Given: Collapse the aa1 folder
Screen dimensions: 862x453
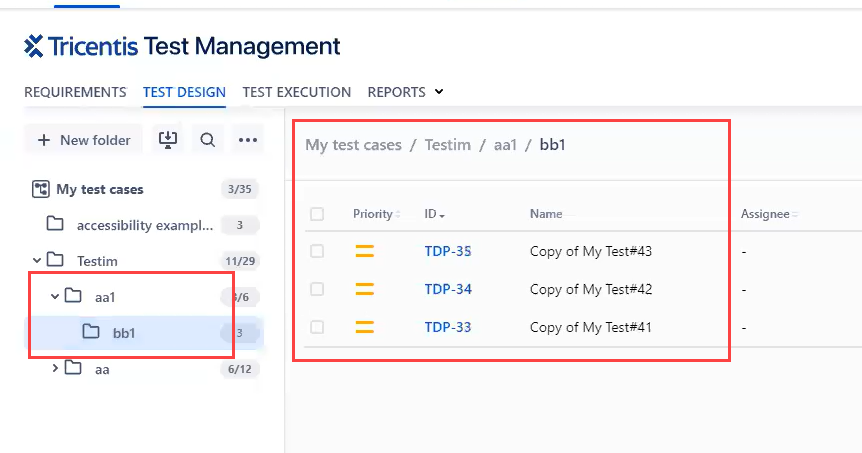Looking at the screenshot, I should click(x=55, y=296).
